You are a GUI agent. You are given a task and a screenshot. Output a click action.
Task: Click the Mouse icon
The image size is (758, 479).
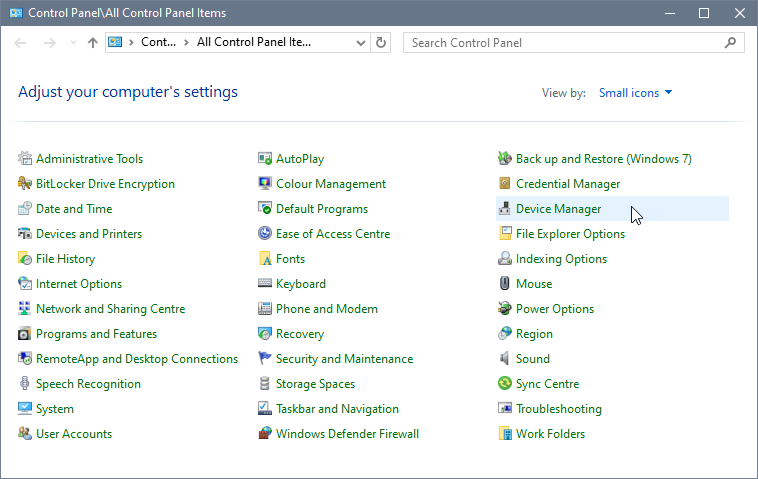click(505, 284)
